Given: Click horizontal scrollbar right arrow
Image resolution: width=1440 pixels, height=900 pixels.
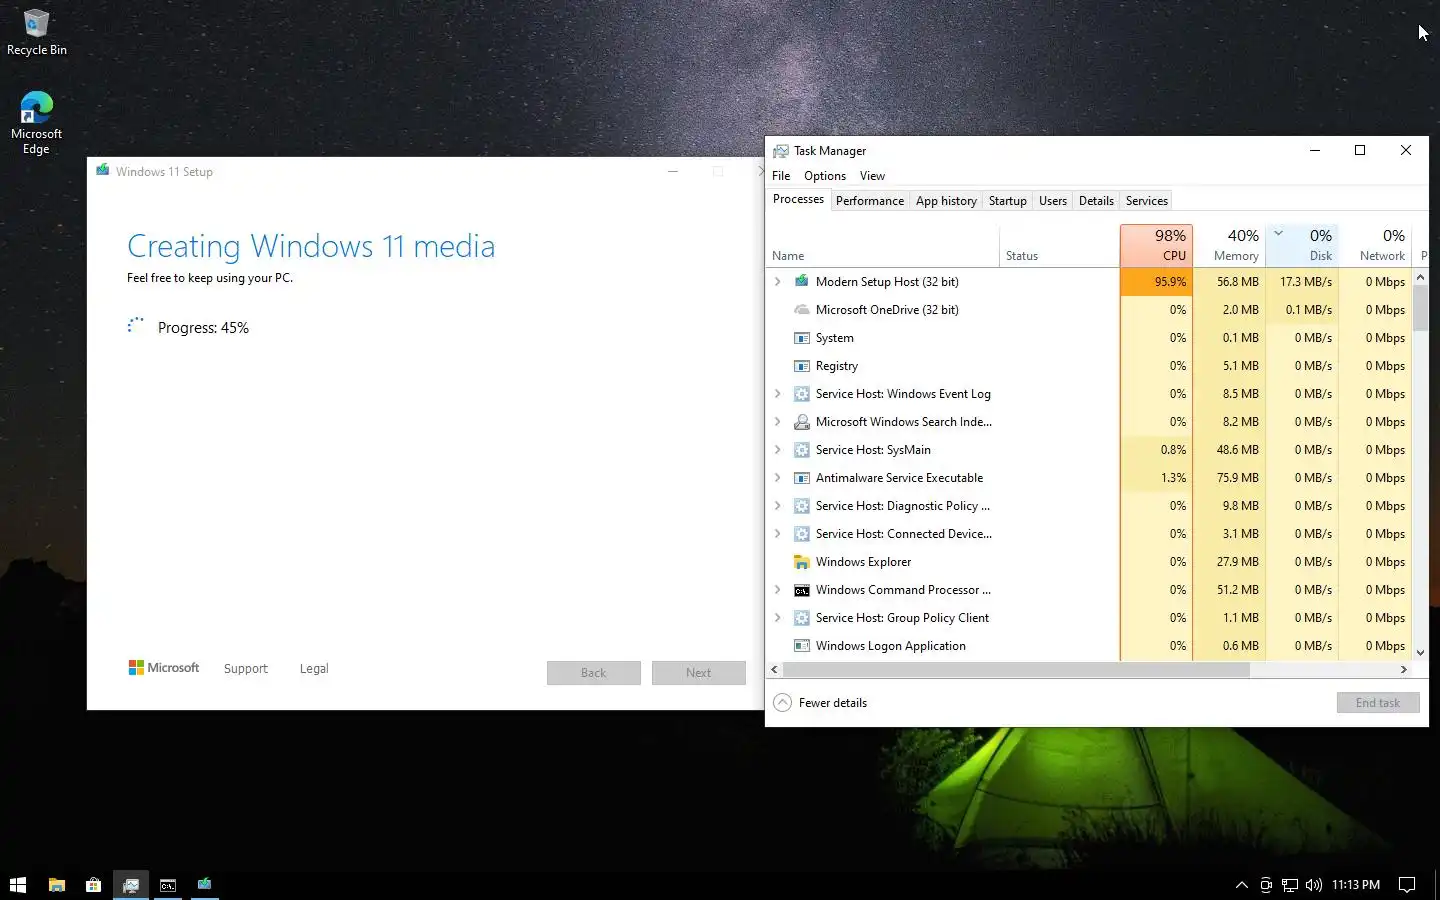Looking at the screenshot, I should pos(1404,670).
